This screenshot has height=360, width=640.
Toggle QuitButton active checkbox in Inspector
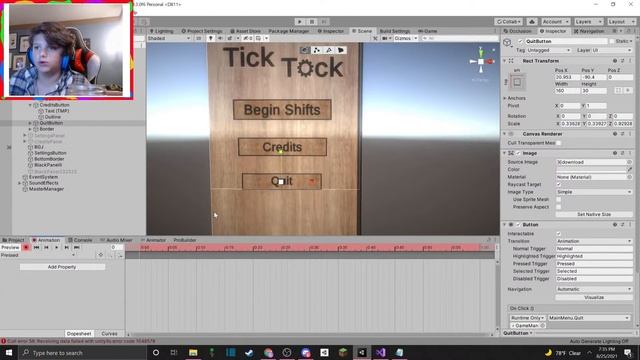(520, 41)
